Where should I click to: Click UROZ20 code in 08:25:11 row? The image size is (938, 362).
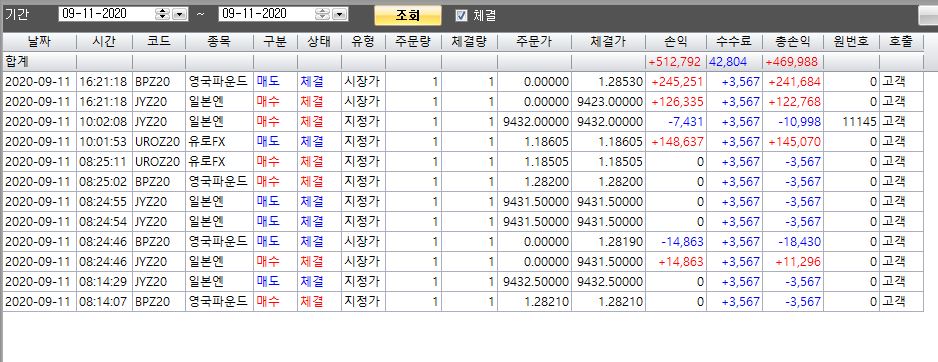coord(157,162)
